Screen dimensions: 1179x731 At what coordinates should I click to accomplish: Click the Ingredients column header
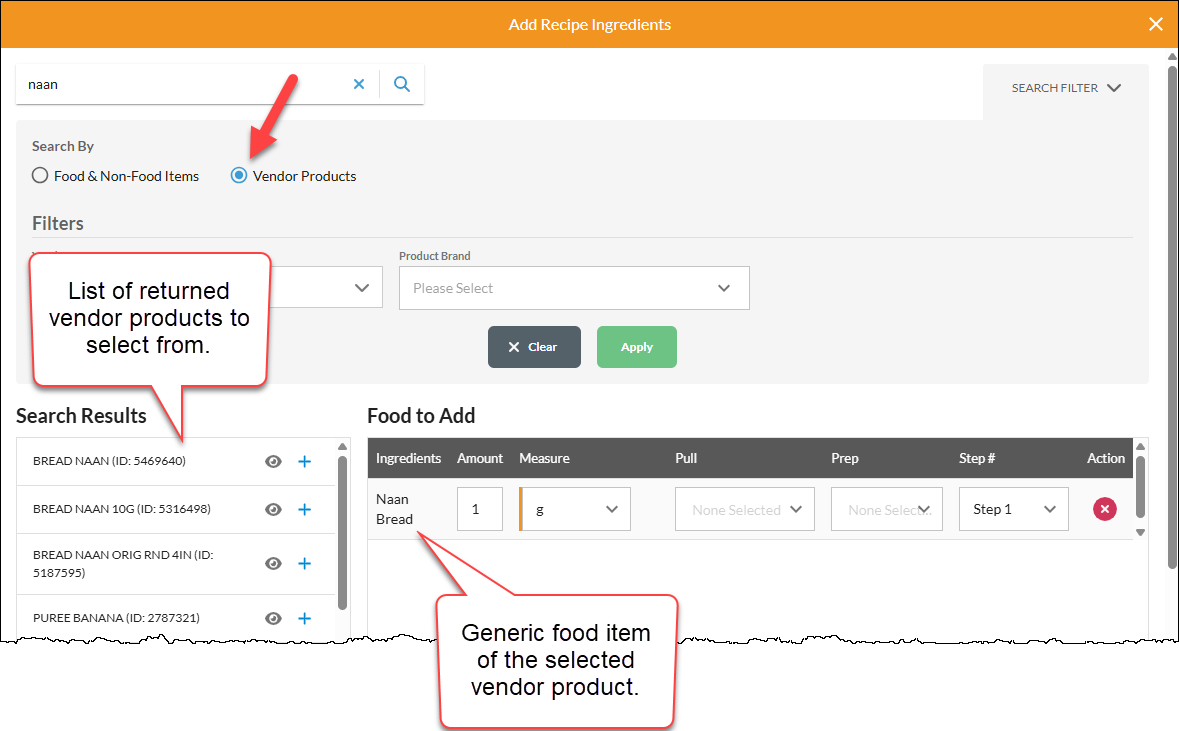pyautogui.click(x=408, y=458)
